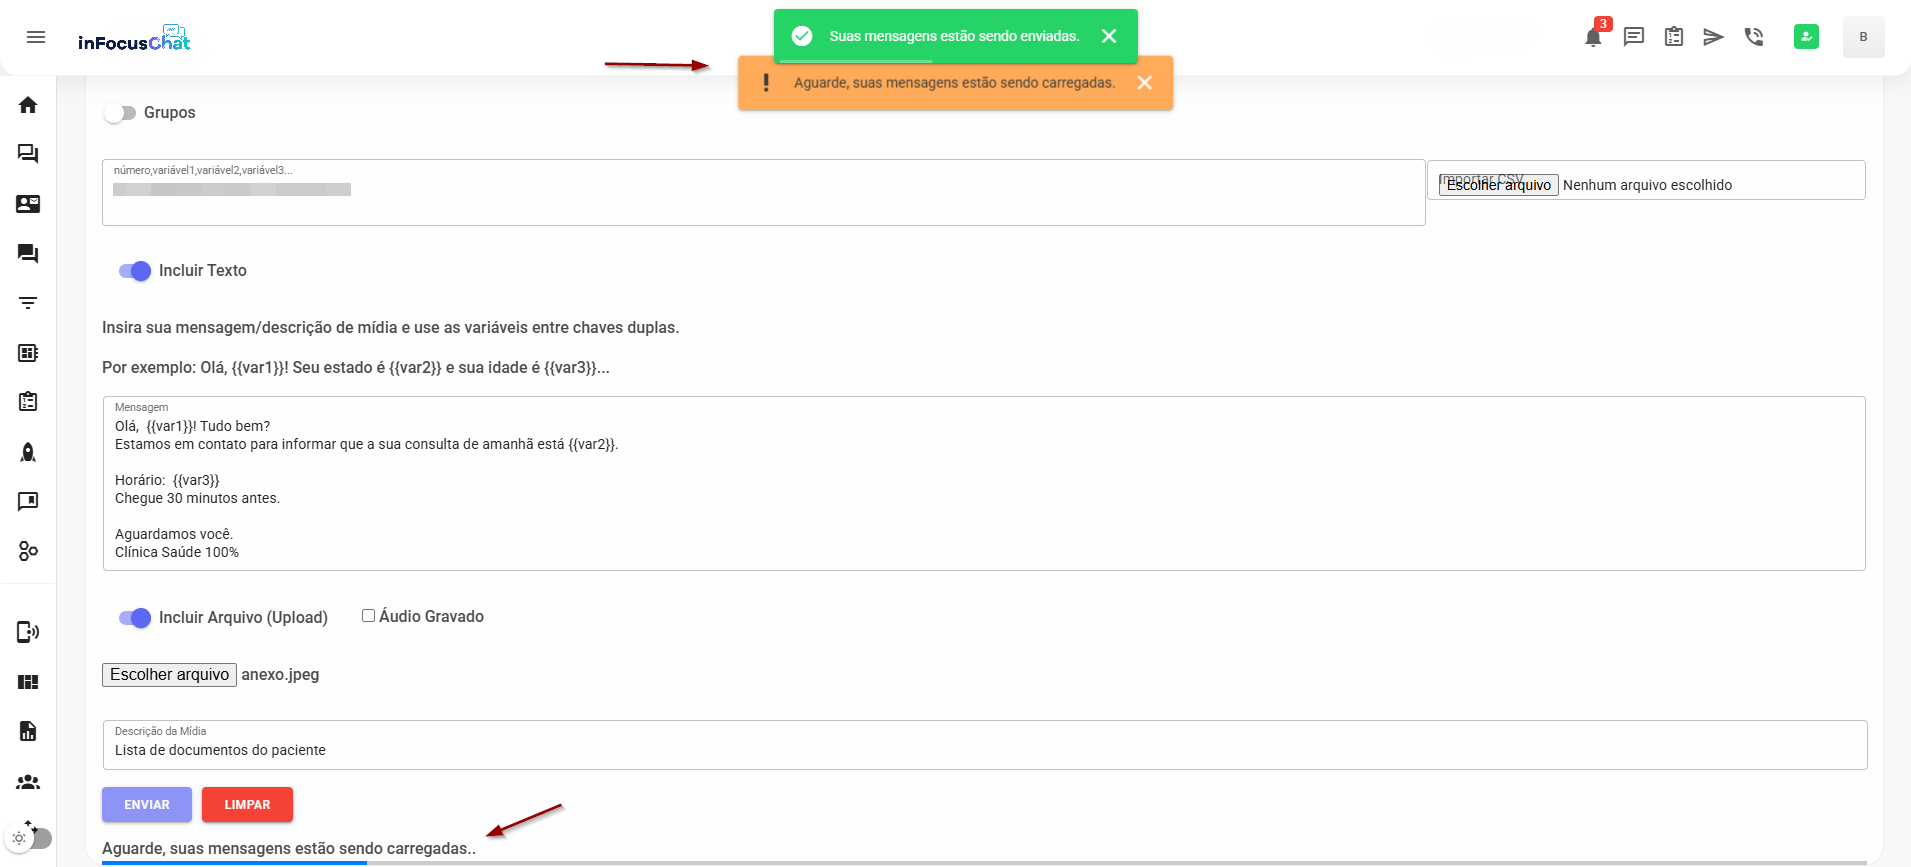The width and height of the screenshot is (1911, 867).
Task: Open the people group icon in sidebar
Action: [x=28, y=782]
